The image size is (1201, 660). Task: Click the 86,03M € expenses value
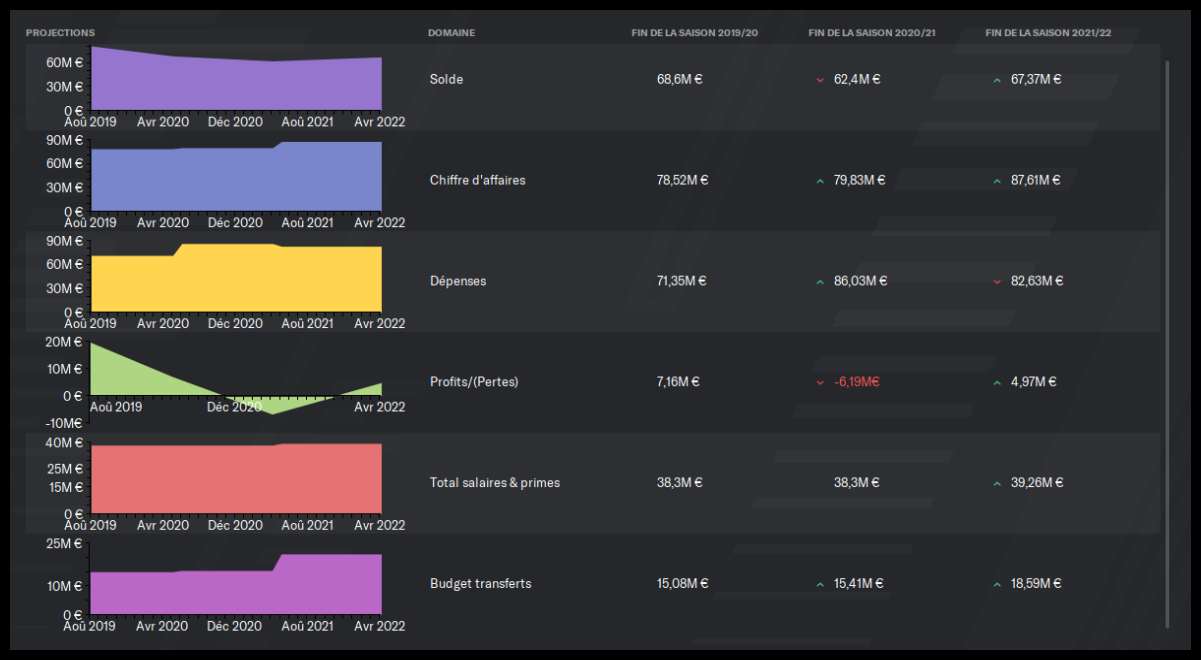[860, 281]
